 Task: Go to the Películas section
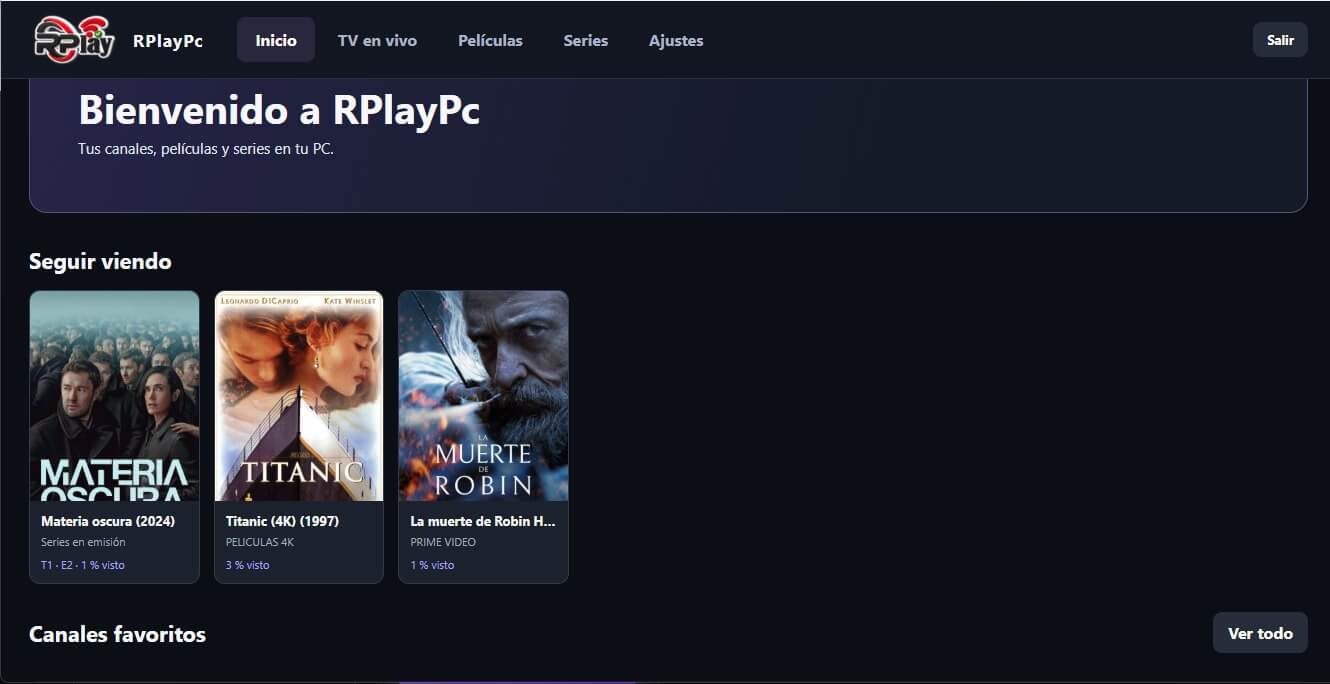pos(490,41)
